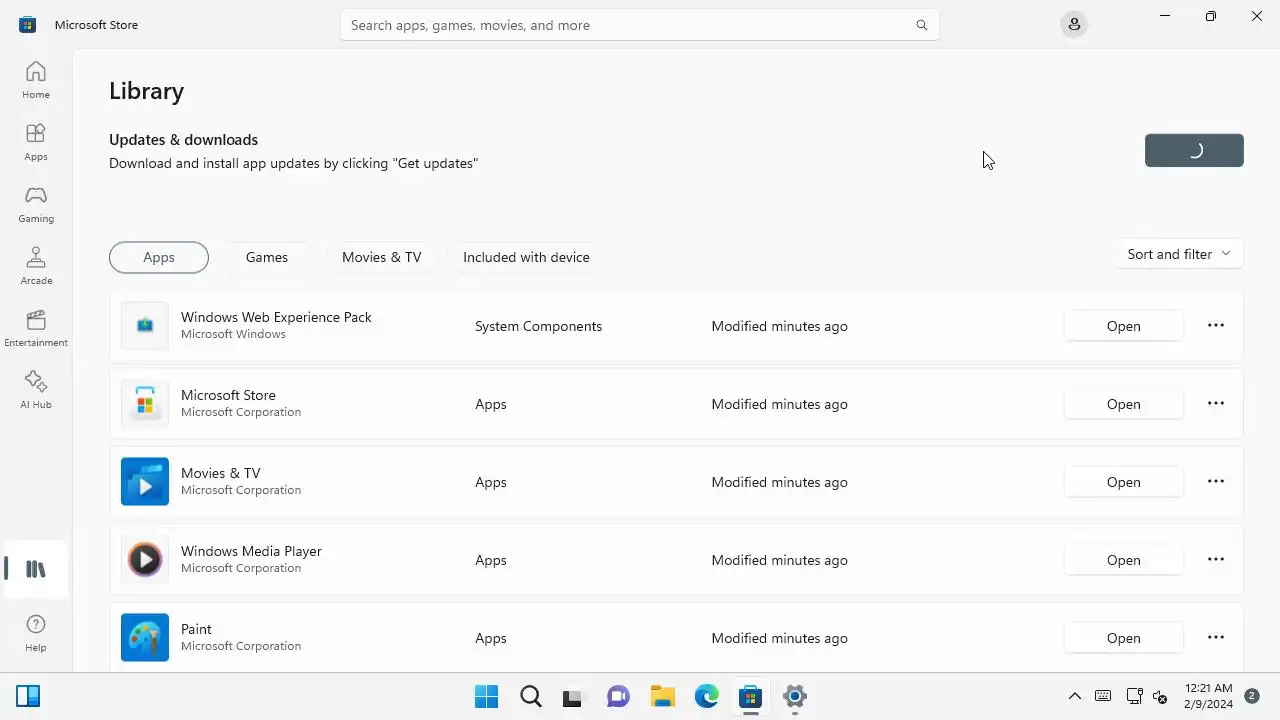Click the Microsoft Store app icon in list
The image size is (1280, 720).
point(145,404)
